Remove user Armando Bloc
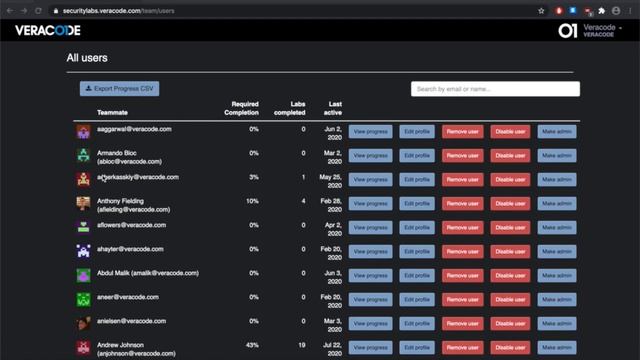 pyautogui.click(x=462, y=156)
